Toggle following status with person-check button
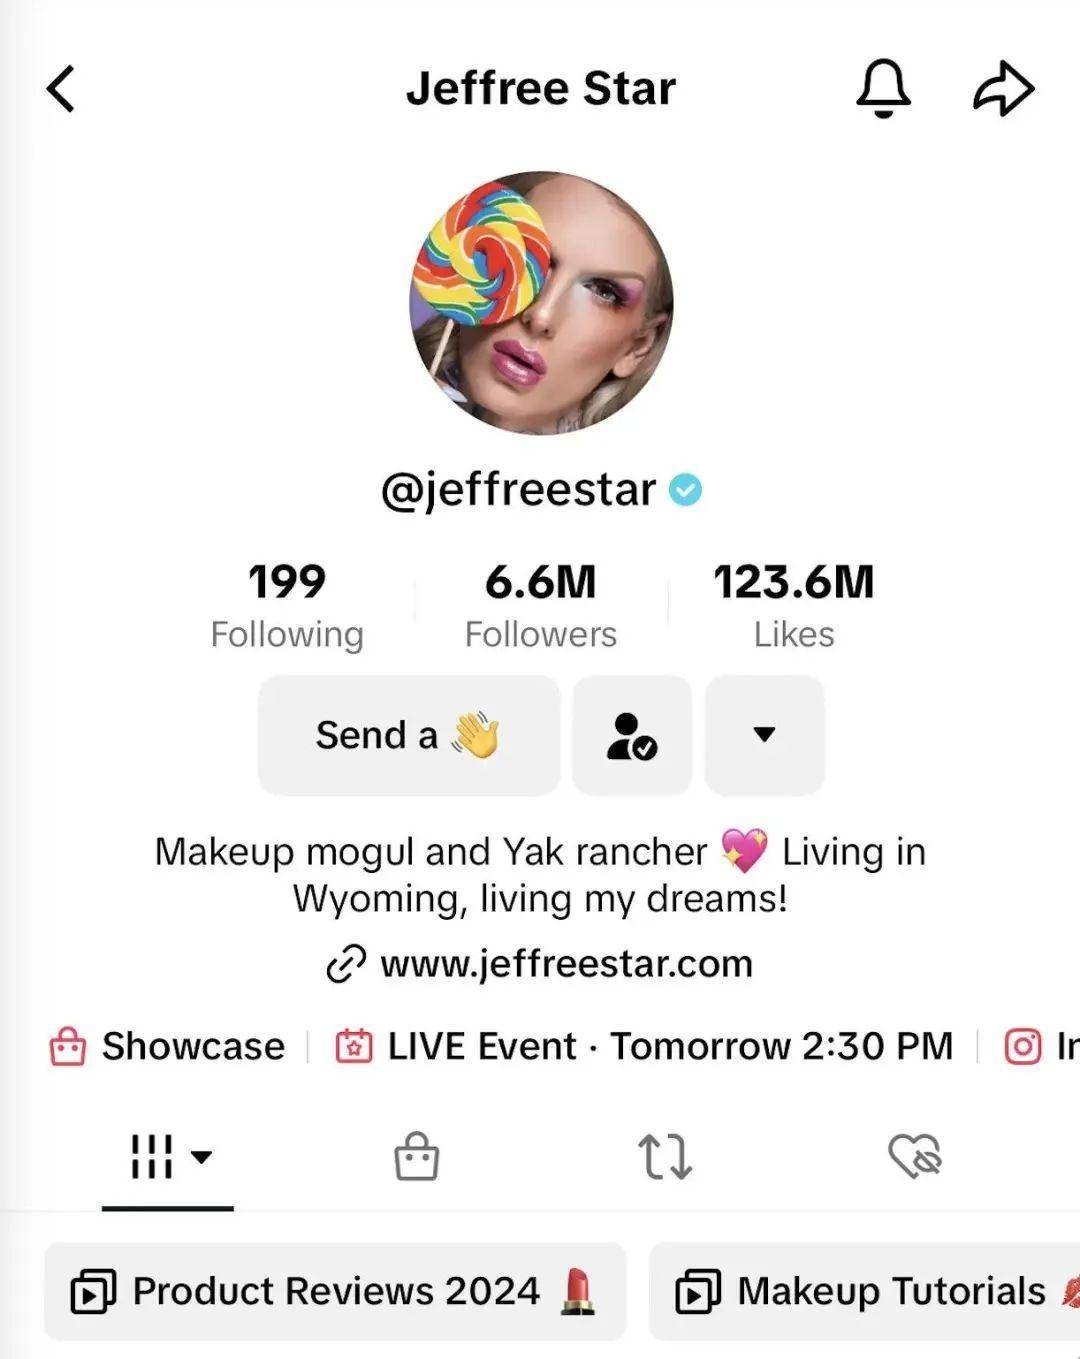The height and width of the screenshot is (1359, 1080). pyautogui.click(x=632, y=735)
